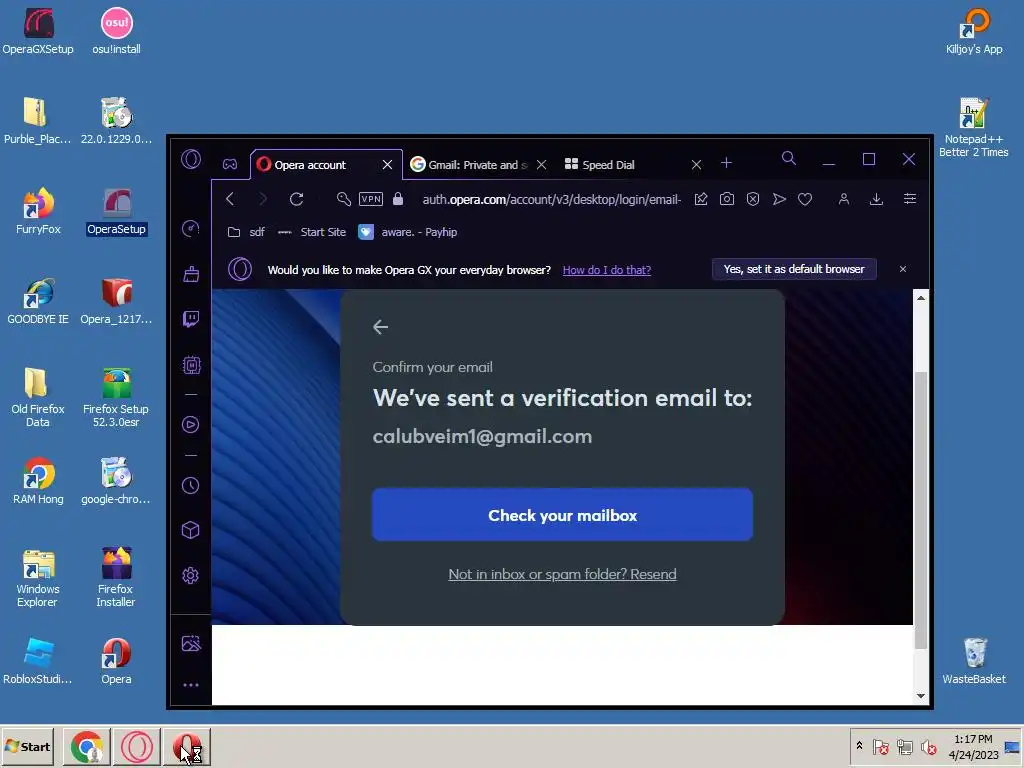
Task: Open Downloads toolbar icon
Action: click(x=876, y=199)
